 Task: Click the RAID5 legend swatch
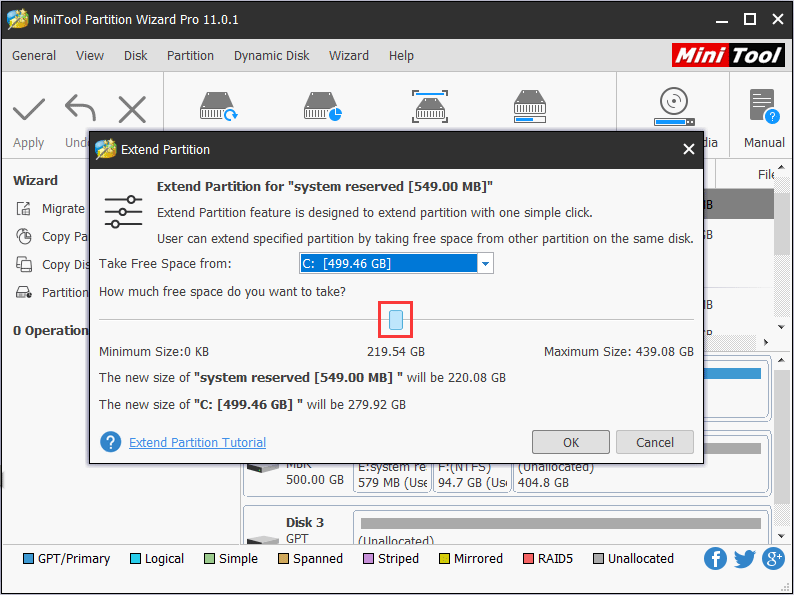pos(528,559)
